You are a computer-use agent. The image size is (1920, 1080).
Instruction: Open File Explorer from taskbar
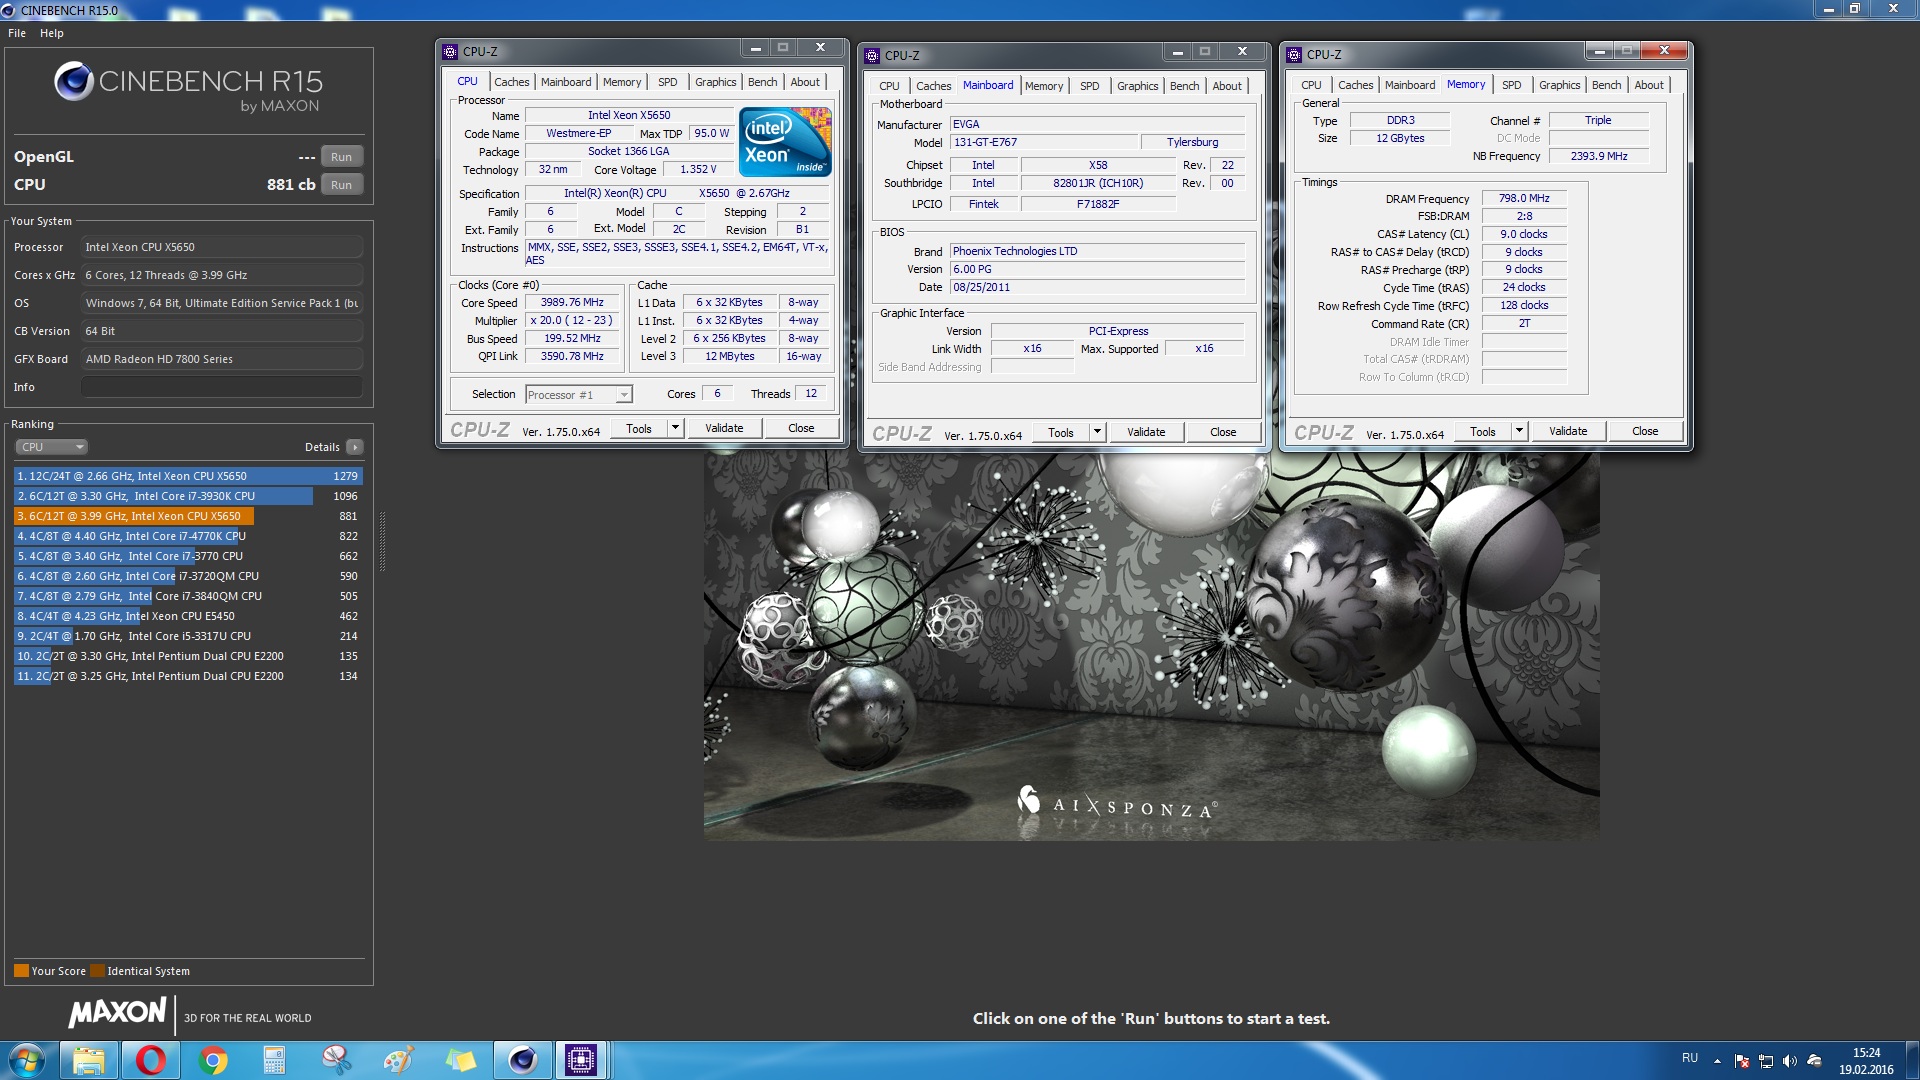89,1060
